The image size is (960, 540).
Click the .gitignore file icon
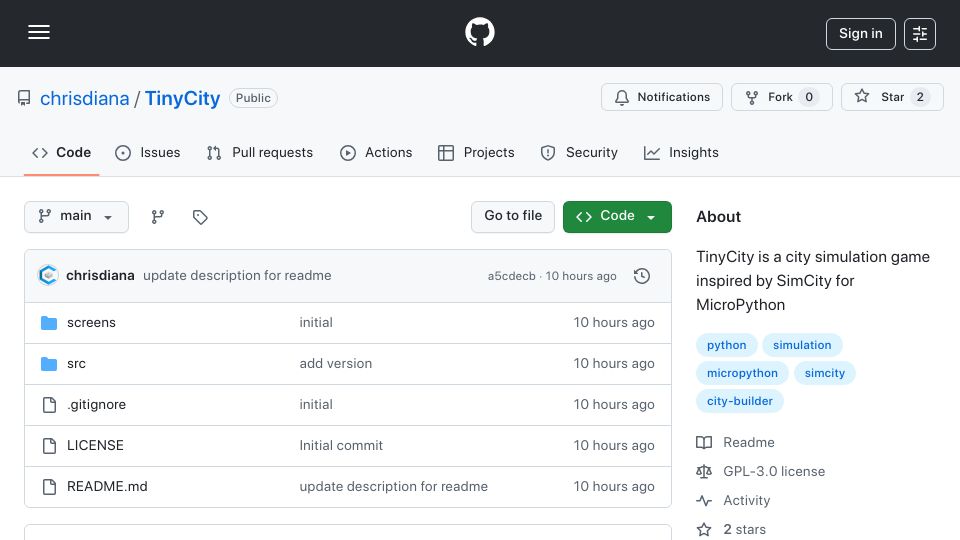(x=49, y=405)
